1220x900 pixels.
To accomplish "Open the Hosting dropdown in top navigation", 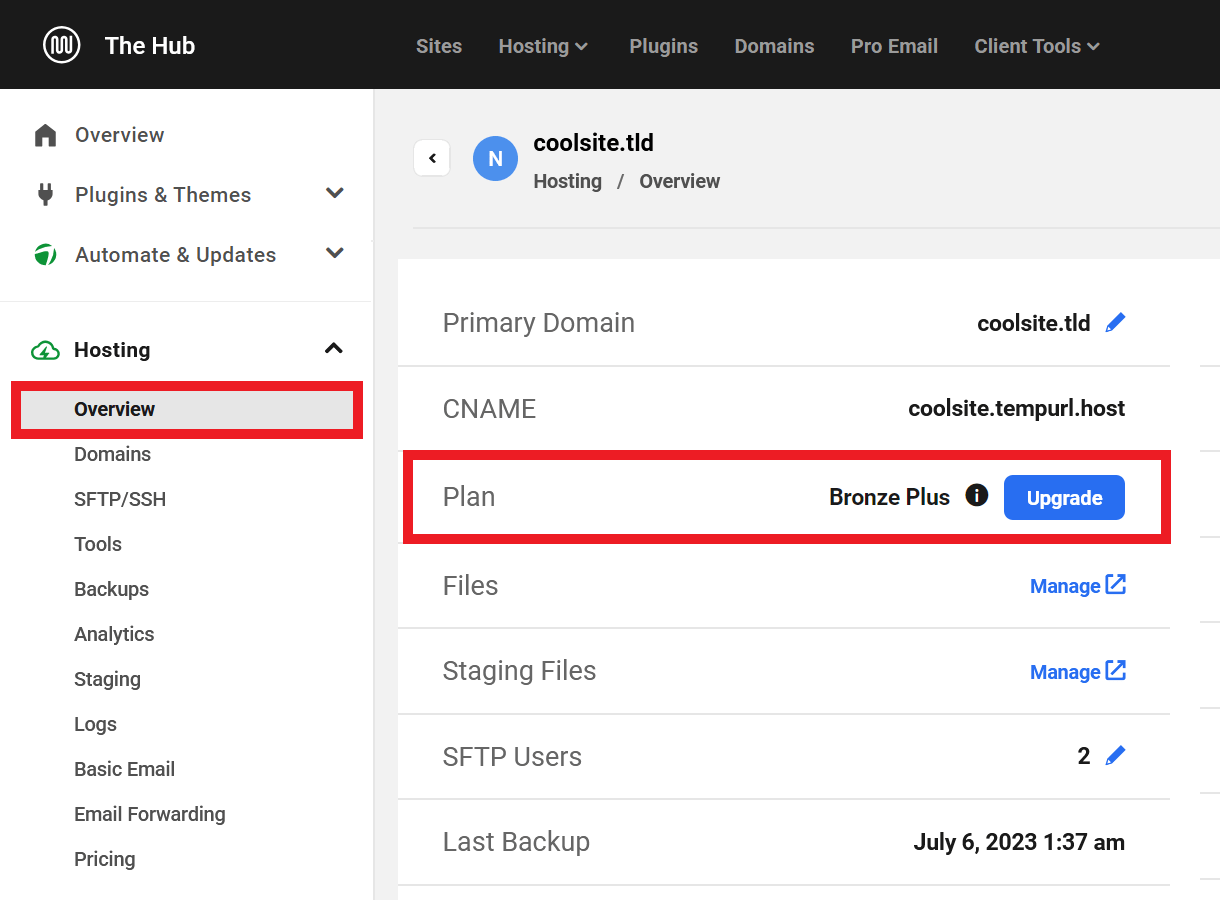I will (x=544, y=46).
